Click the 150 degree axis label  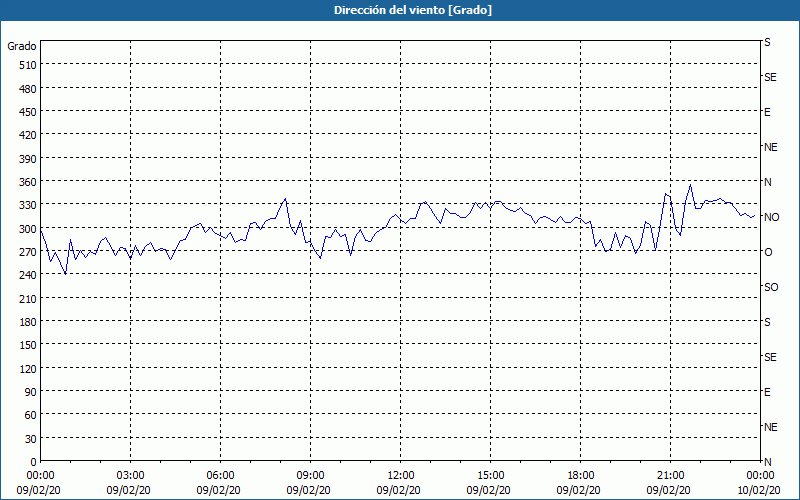(x=27, y=345)
